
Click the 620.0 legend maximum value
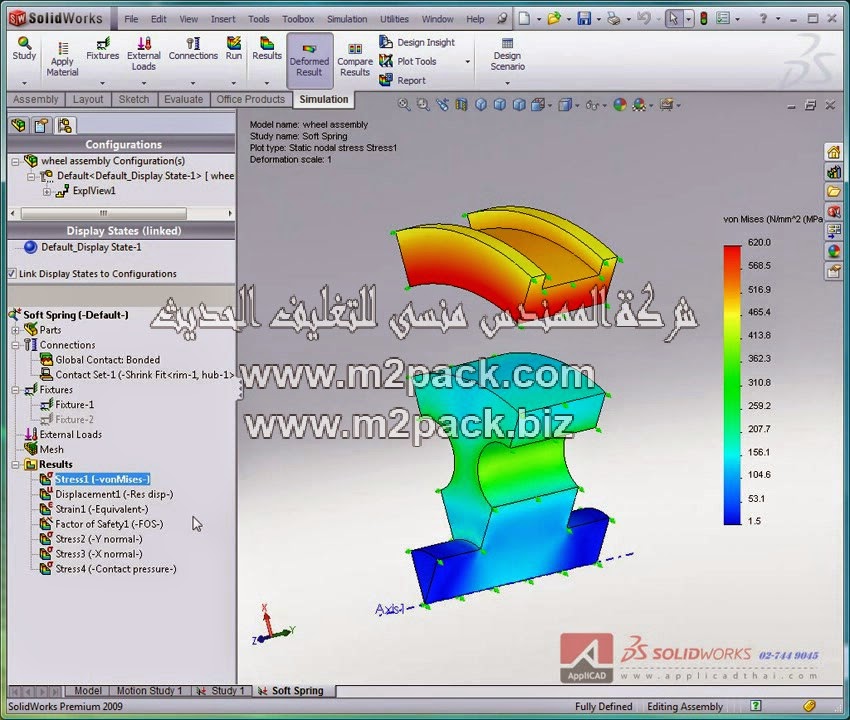coord(759,242)
